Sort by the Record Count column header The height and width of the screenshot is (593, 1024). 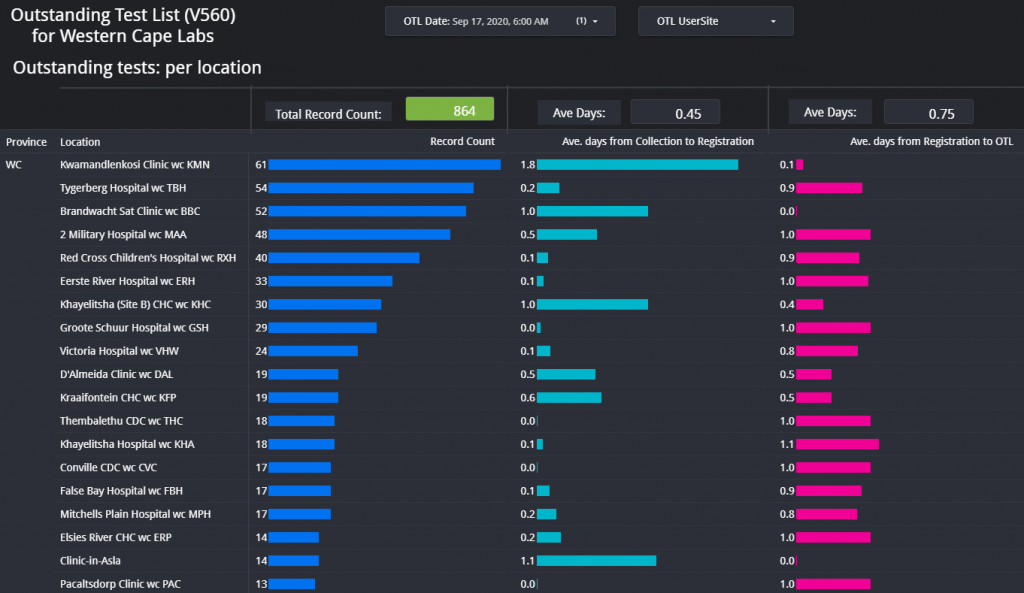click(462, 142)
